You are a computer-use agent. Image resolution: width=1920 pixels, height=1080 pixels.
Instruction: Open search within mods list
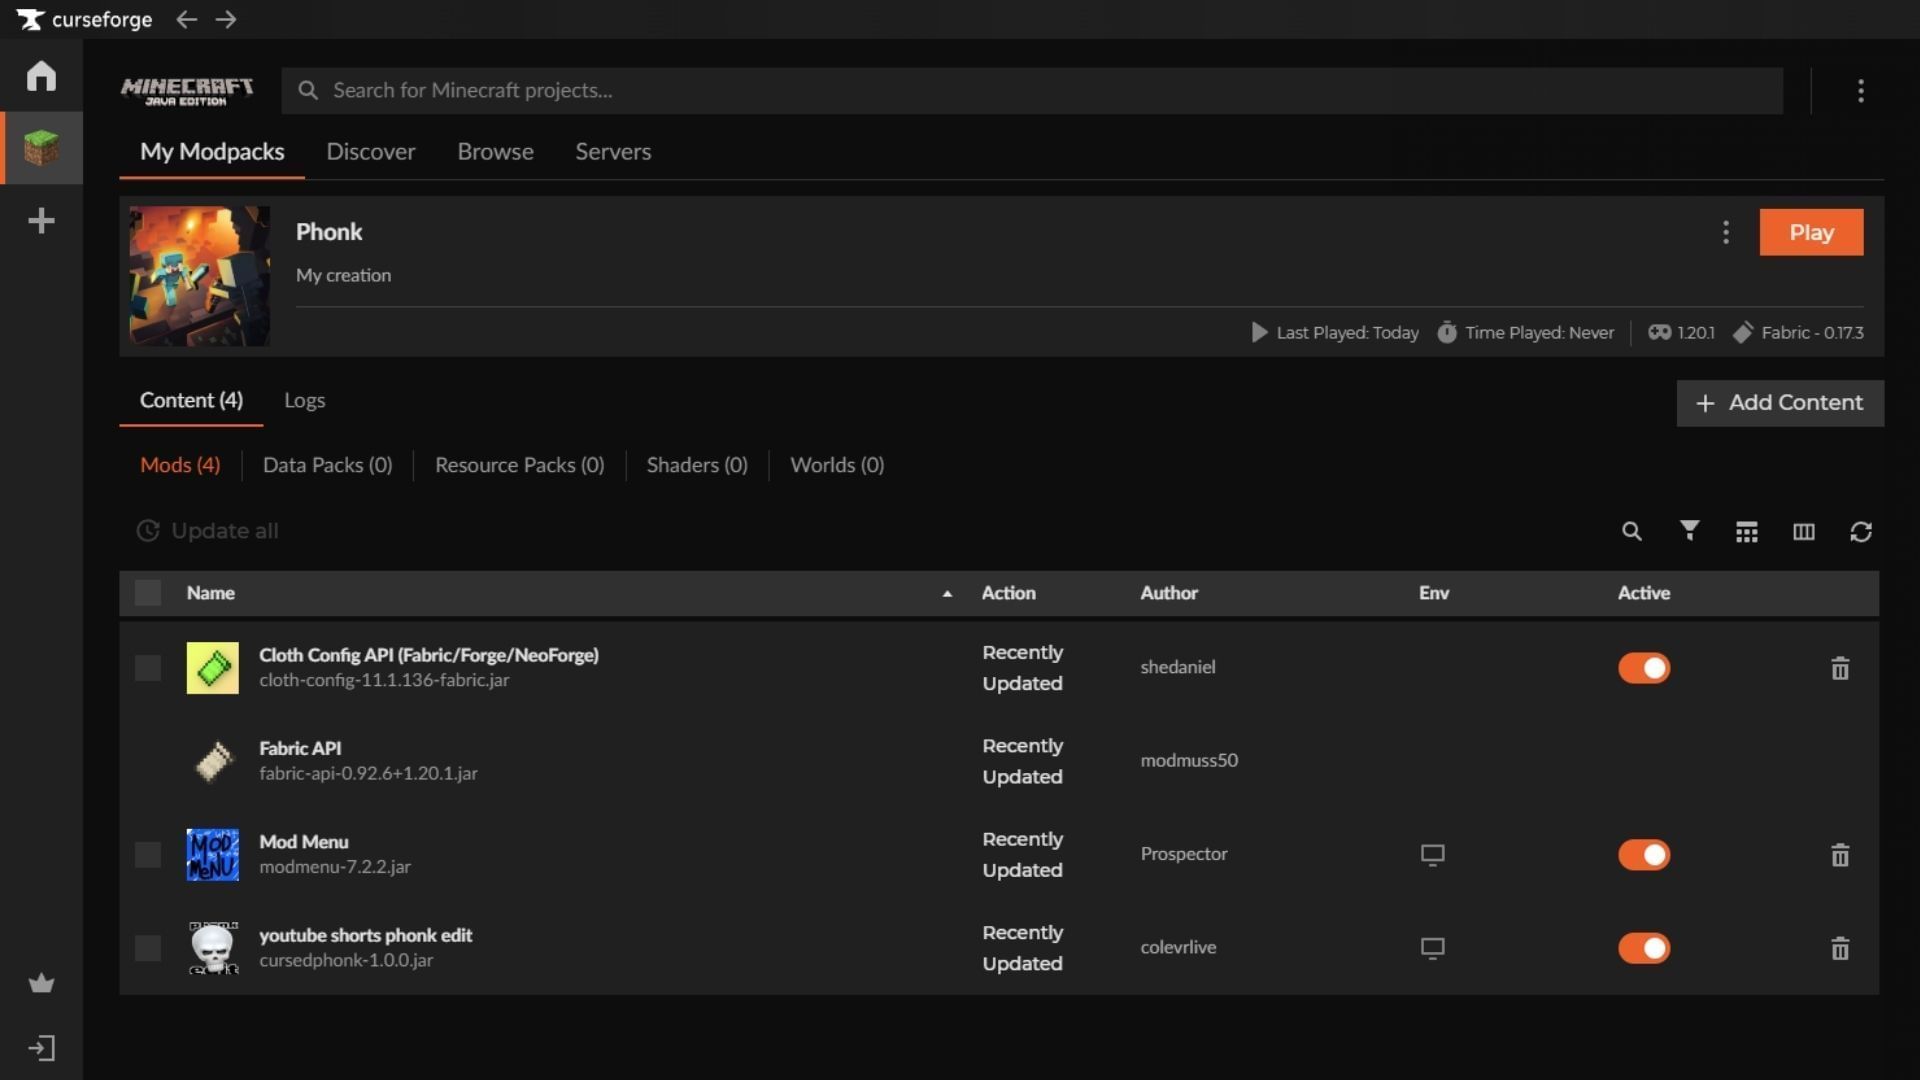tap(1631, 531)
